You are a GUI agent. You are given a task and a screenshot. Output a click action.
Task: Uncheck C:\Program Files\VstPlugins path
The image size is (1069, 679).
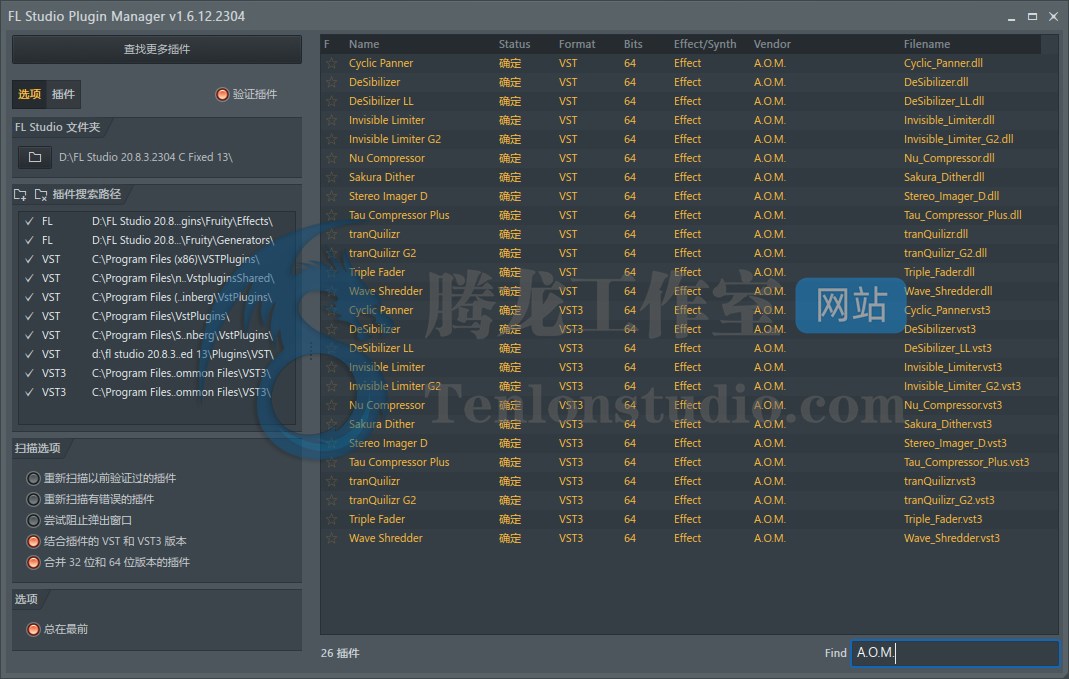(29, 316)
